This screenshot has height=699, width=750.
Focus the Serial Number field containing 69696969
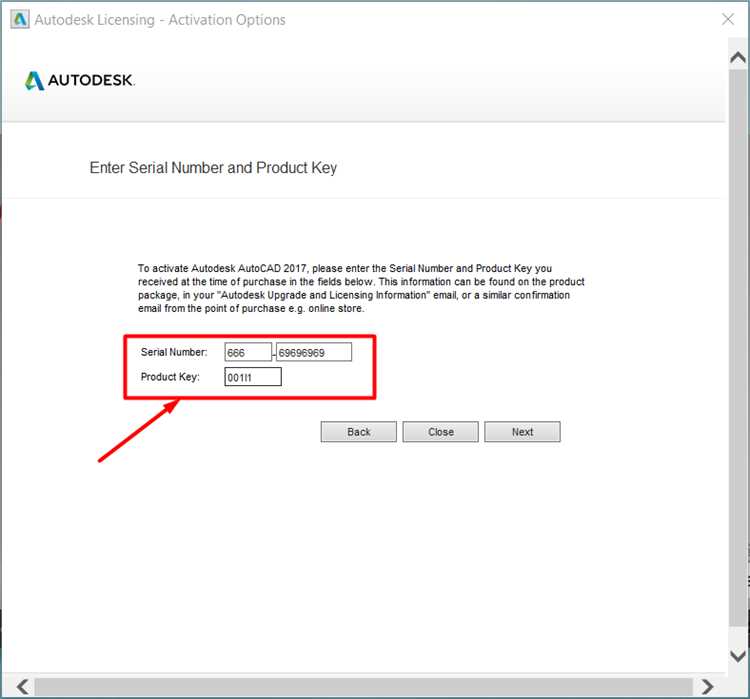coord(314,352)
